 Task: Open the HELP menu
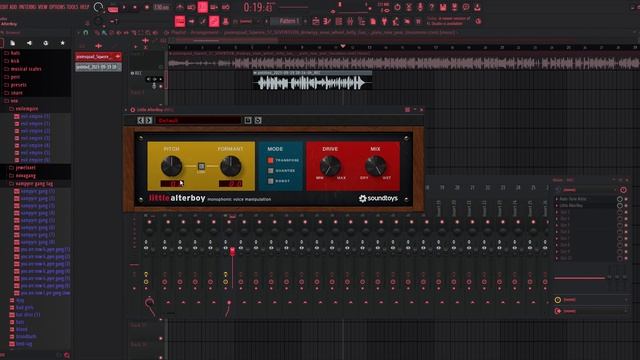coord(84,7)
